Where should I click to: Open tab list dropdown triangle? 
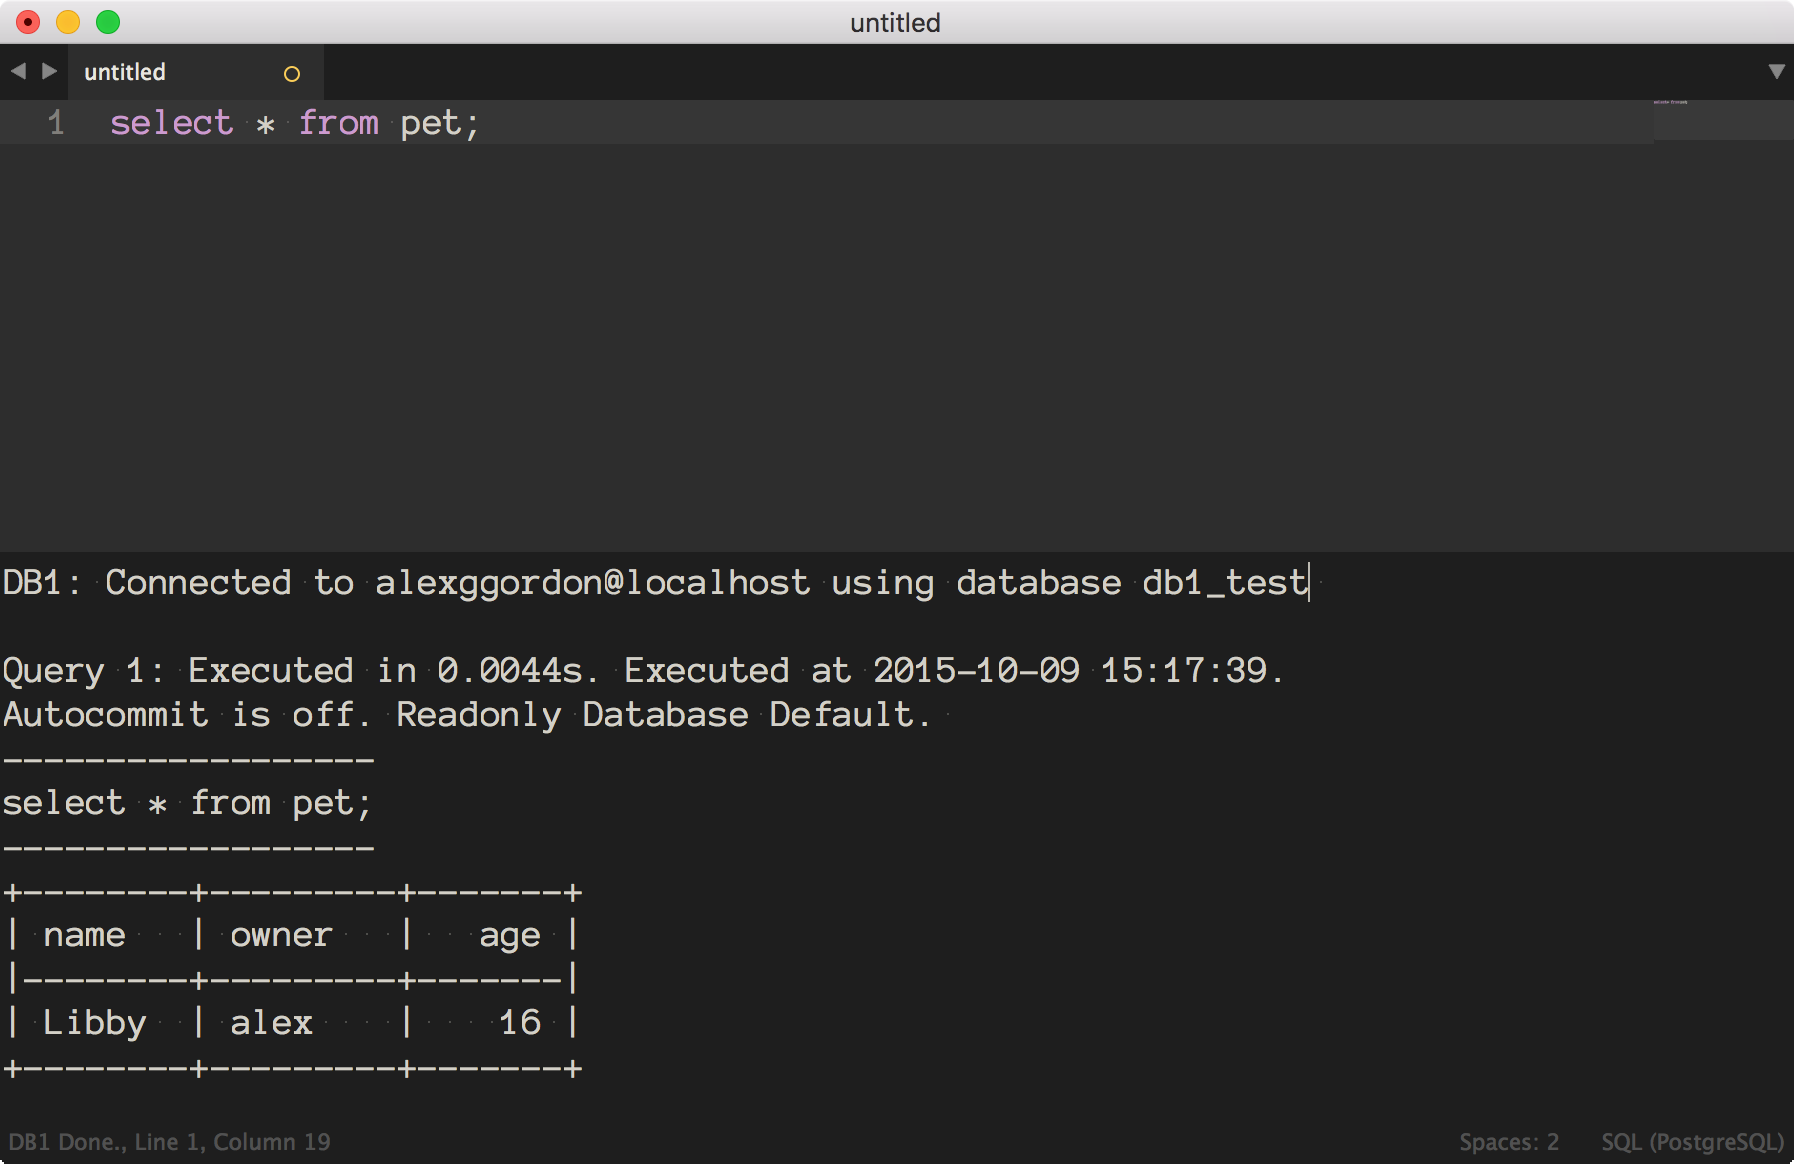1776,71
